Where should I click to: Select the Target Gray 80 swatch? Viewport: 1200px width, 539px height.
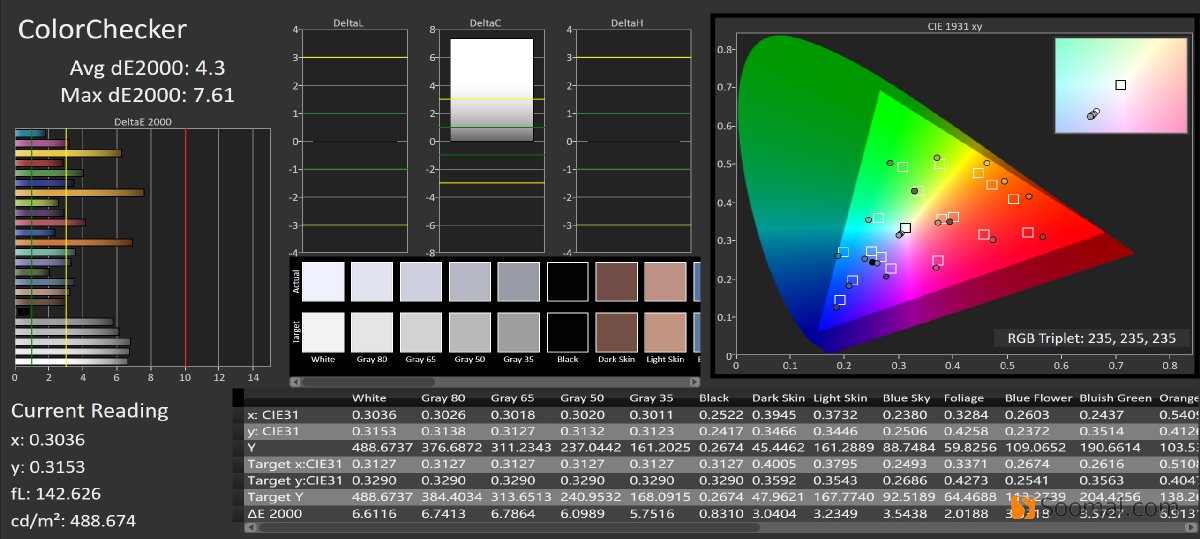[x=371, y=330]
